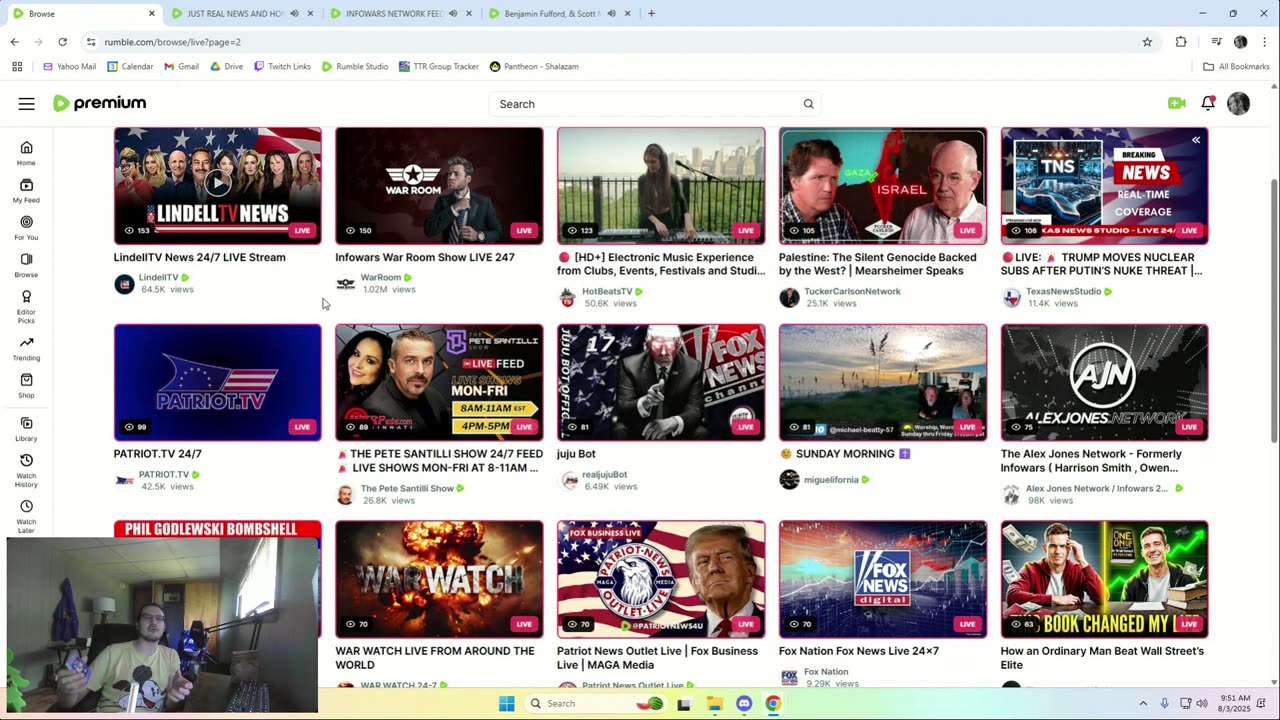This screenshot has width=1280, height=720.
Task: Open a new browser tab
Action: coord(651,14)
